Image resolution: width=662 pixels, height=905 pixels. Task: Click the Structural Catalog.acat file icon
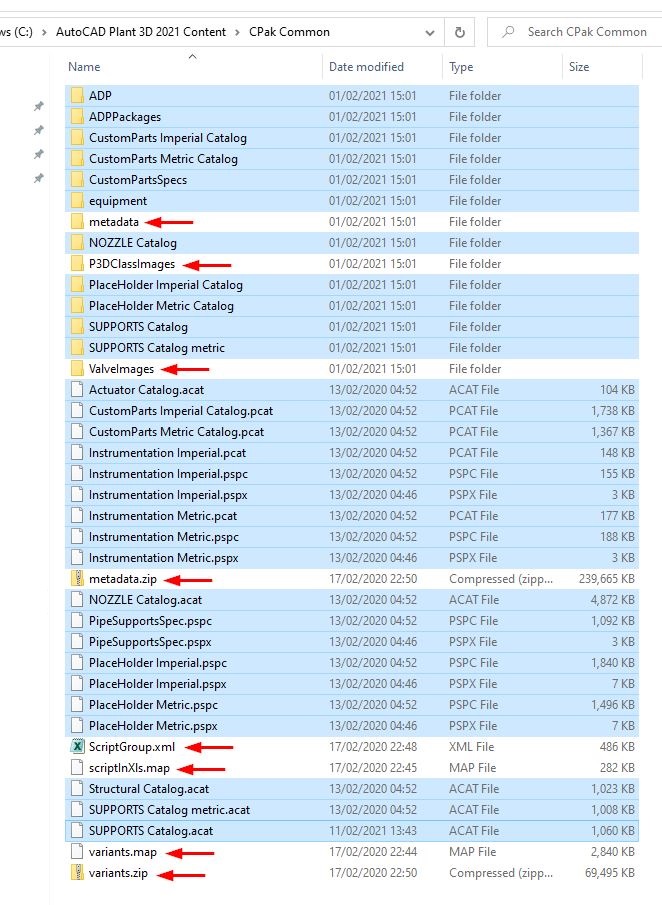77,789
